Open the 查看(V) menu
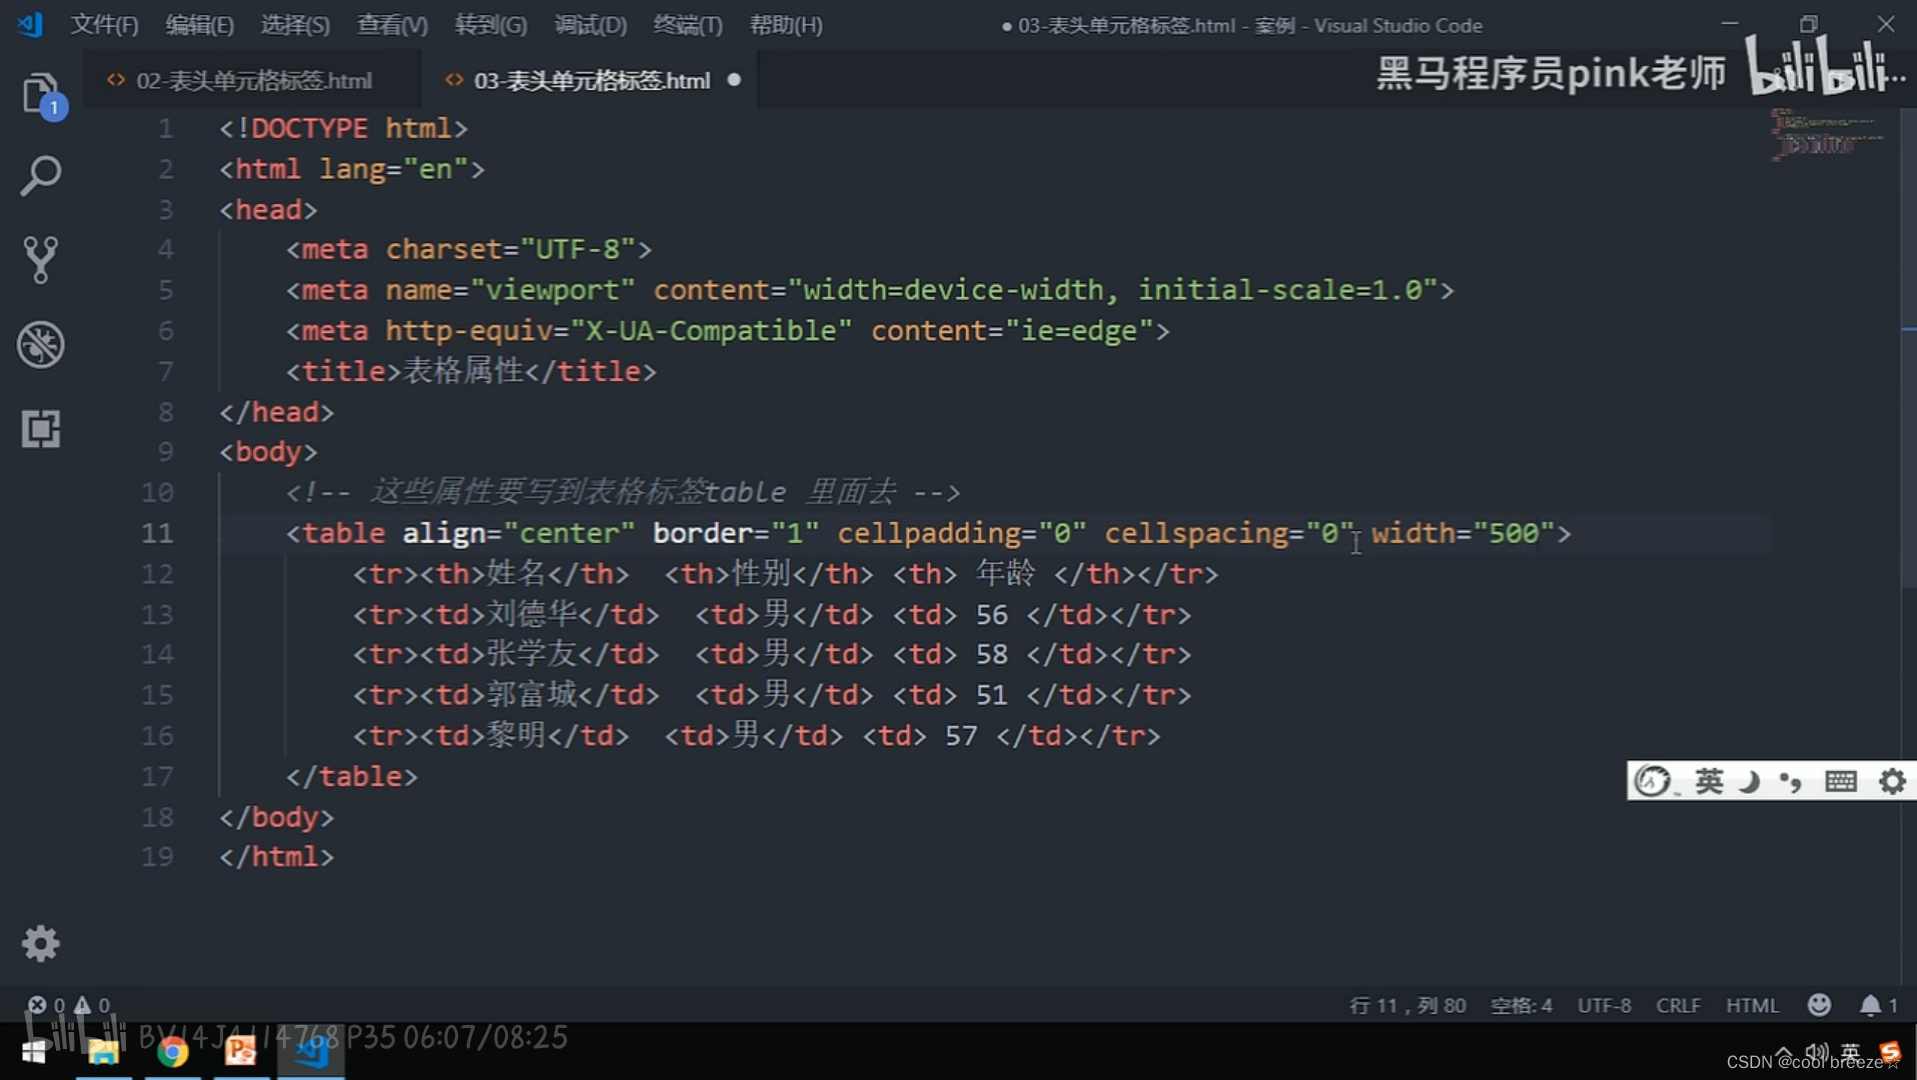This screenshot has height=1080, width=1917. click(392, 25)
